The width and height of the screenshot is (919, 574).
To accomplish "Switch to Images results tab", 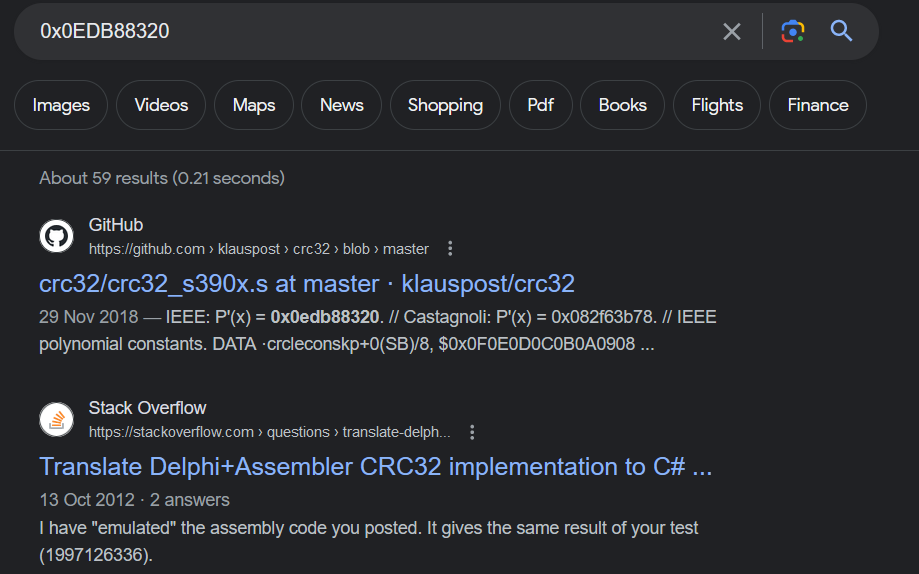I will (x=61, y=105).
